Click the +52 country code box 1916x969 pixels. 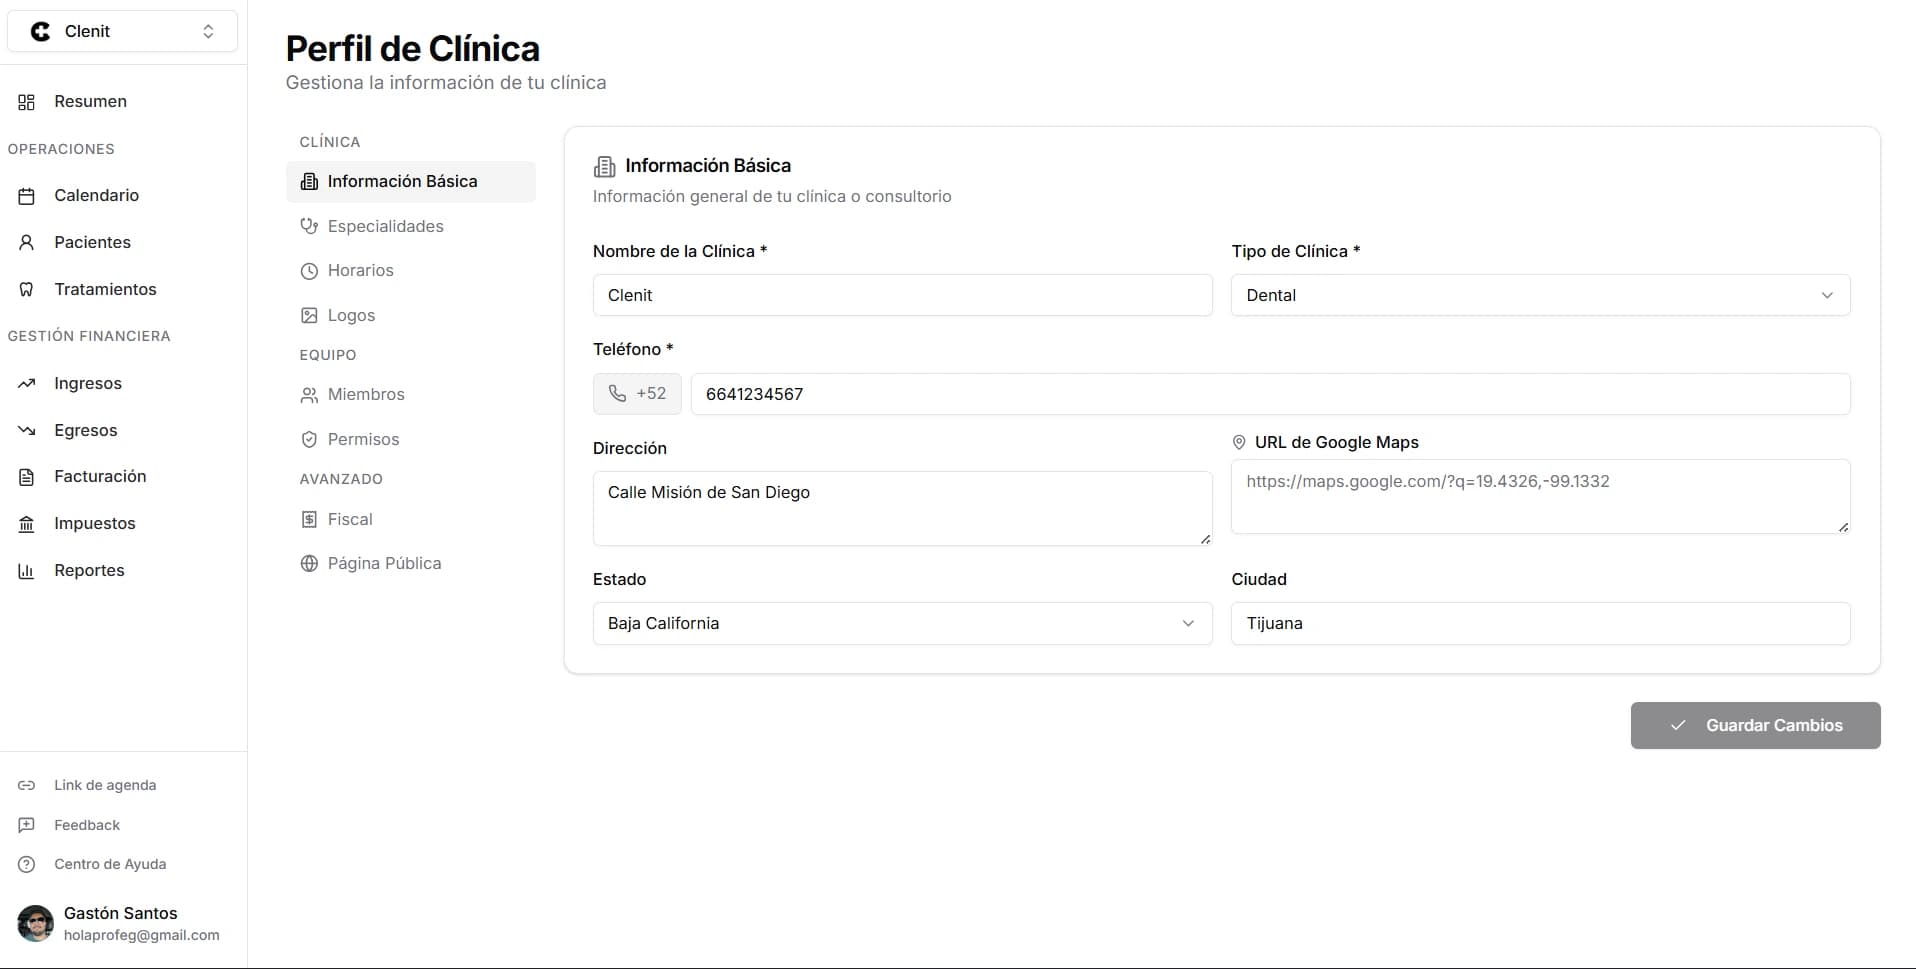coord(637,394)
